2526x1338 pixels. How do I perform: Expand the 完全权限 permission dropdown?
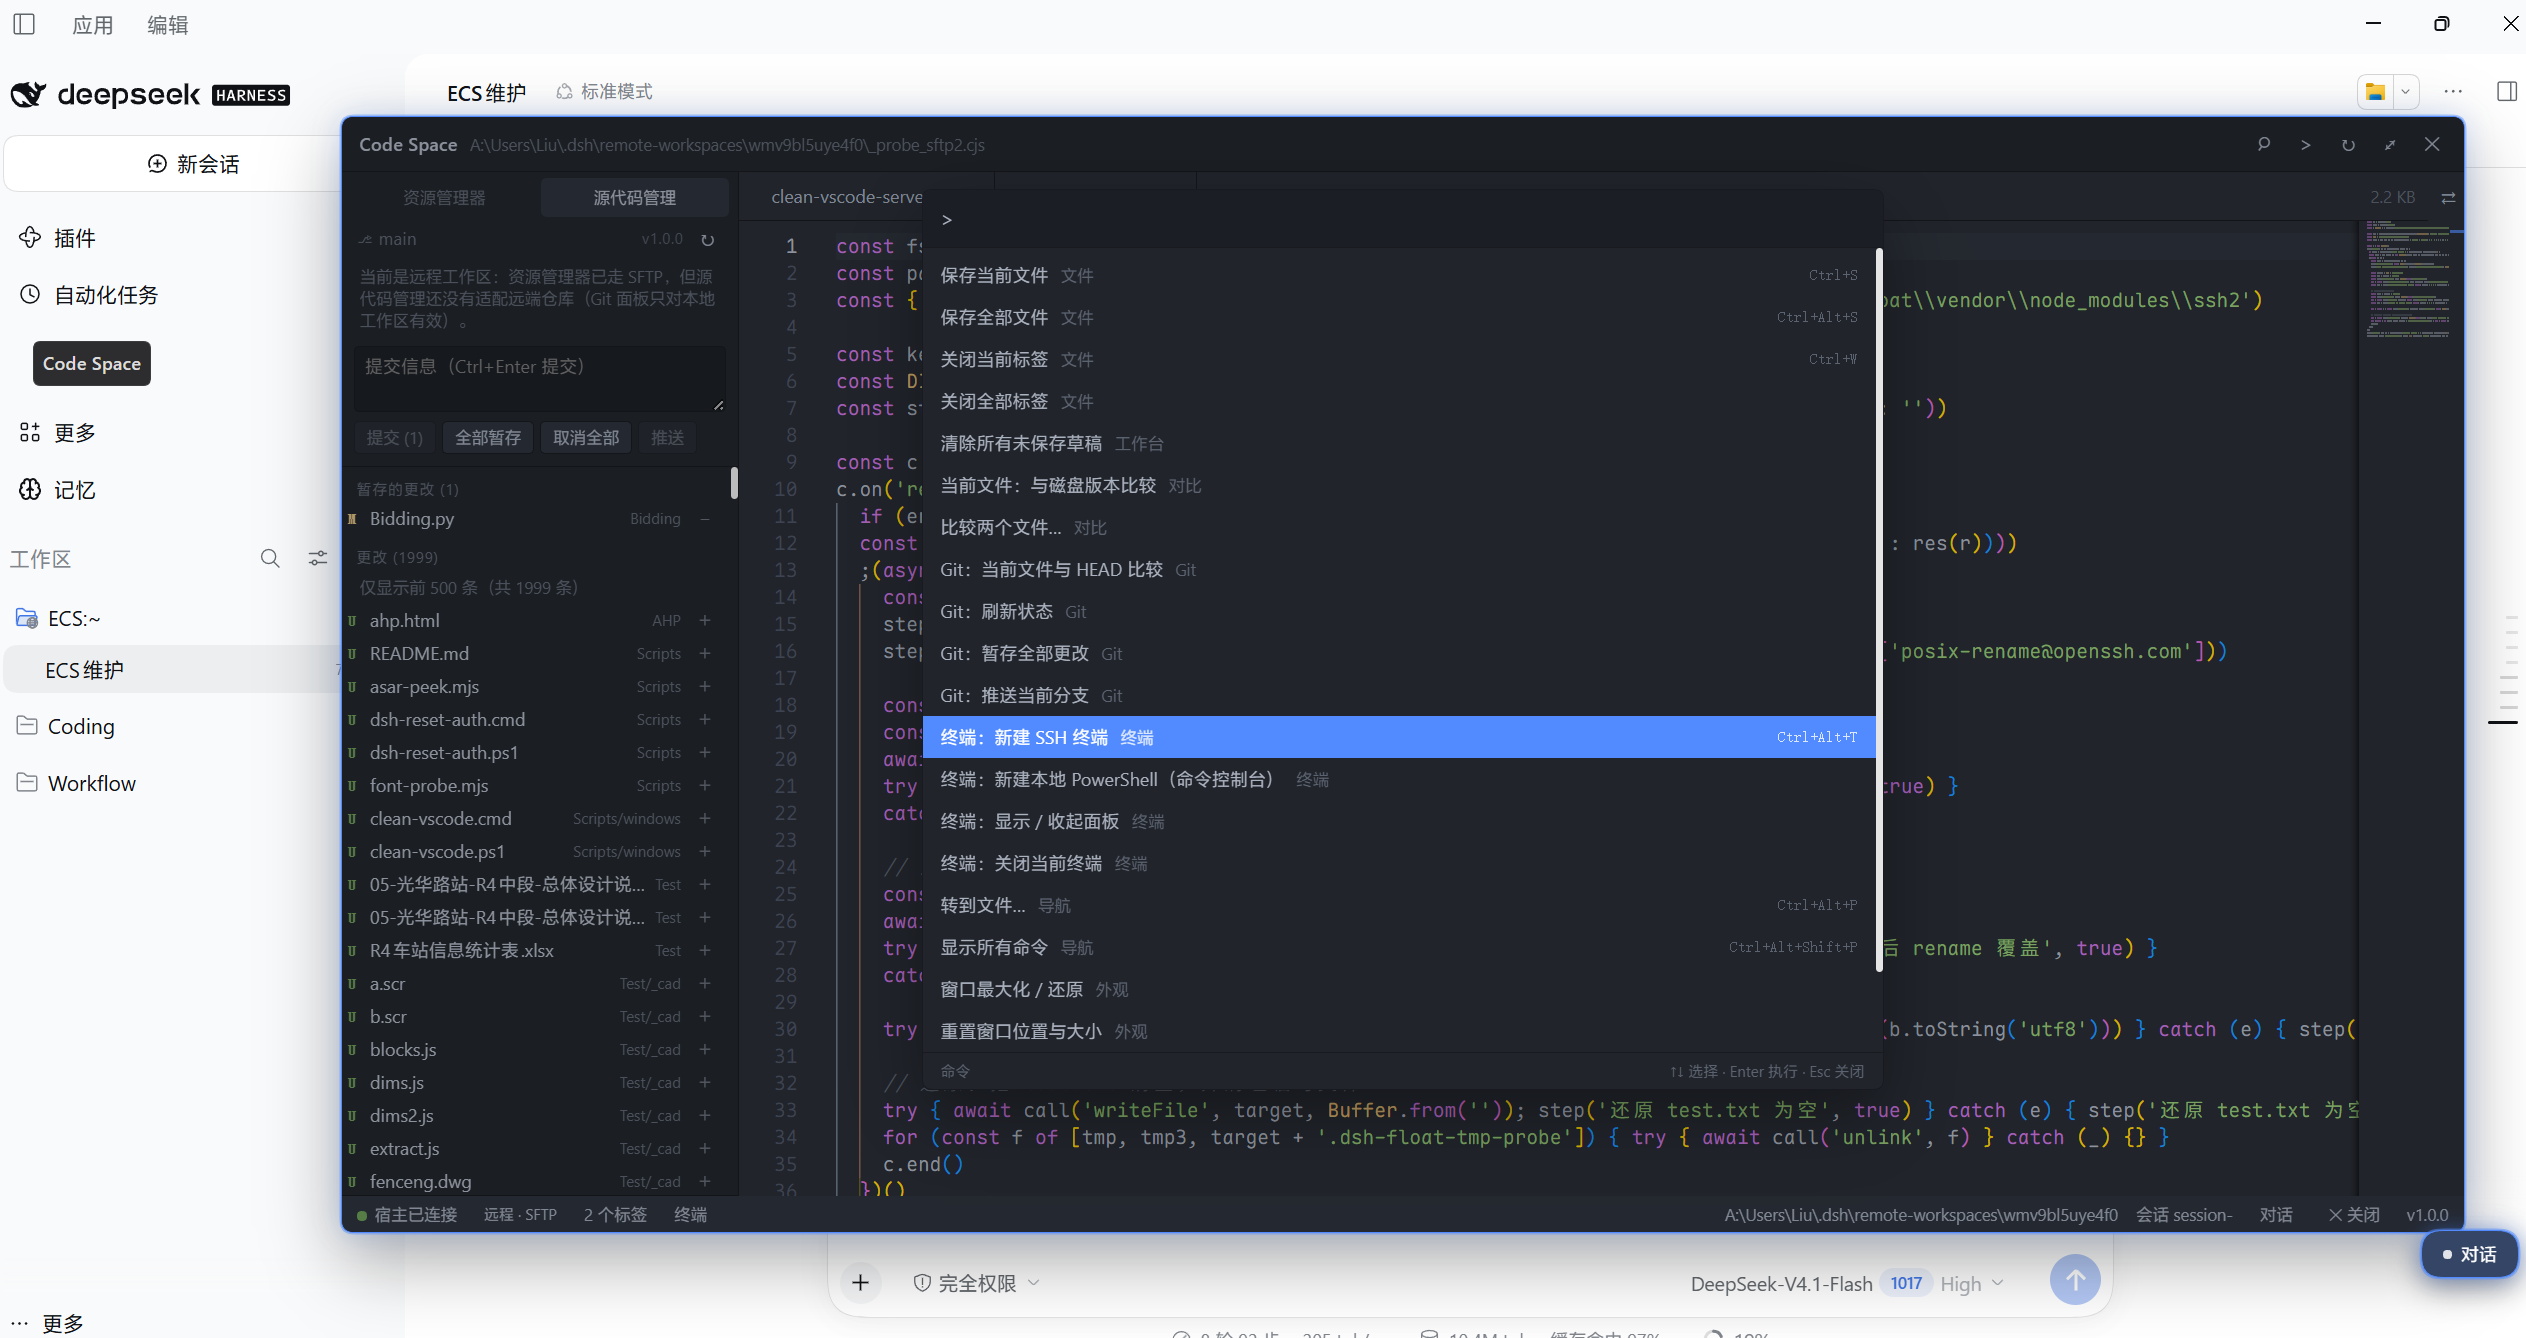pyautogui.click(x=977, y=1283)
